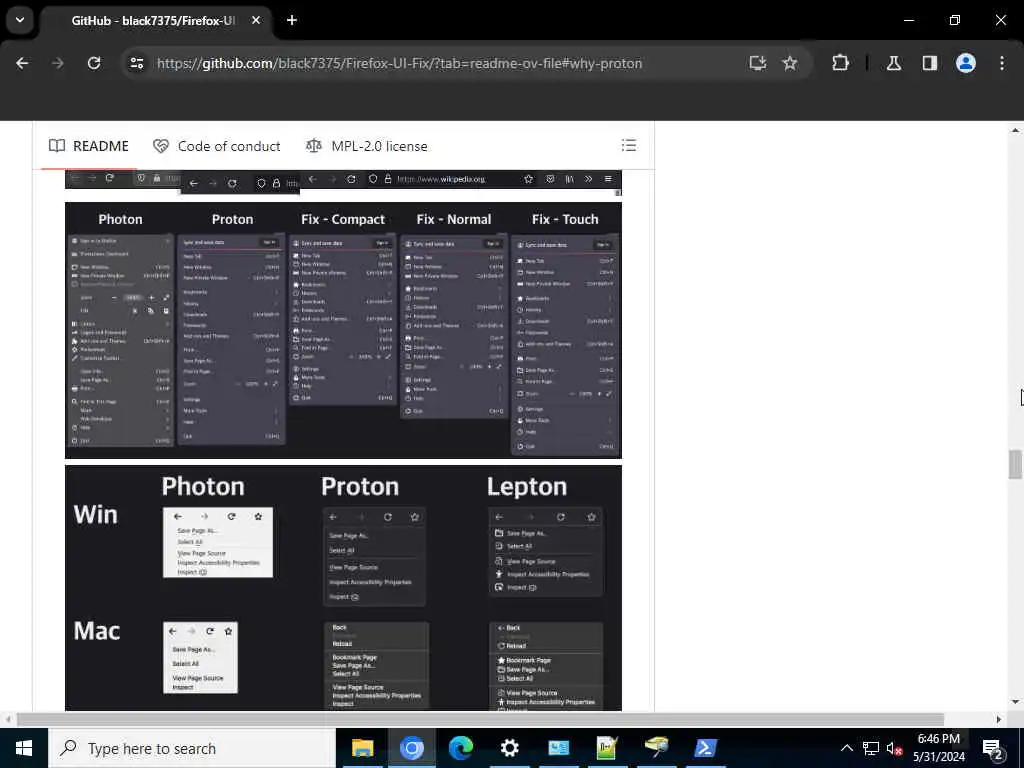Select the GitHub Firefox-UI-Fix tab

click(153, 21)
